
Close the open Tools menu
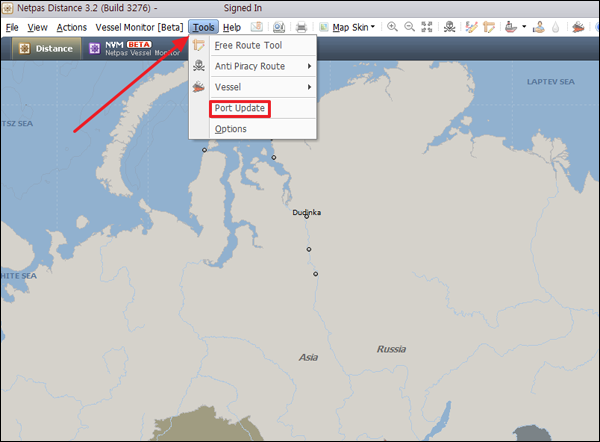point(203,28)
